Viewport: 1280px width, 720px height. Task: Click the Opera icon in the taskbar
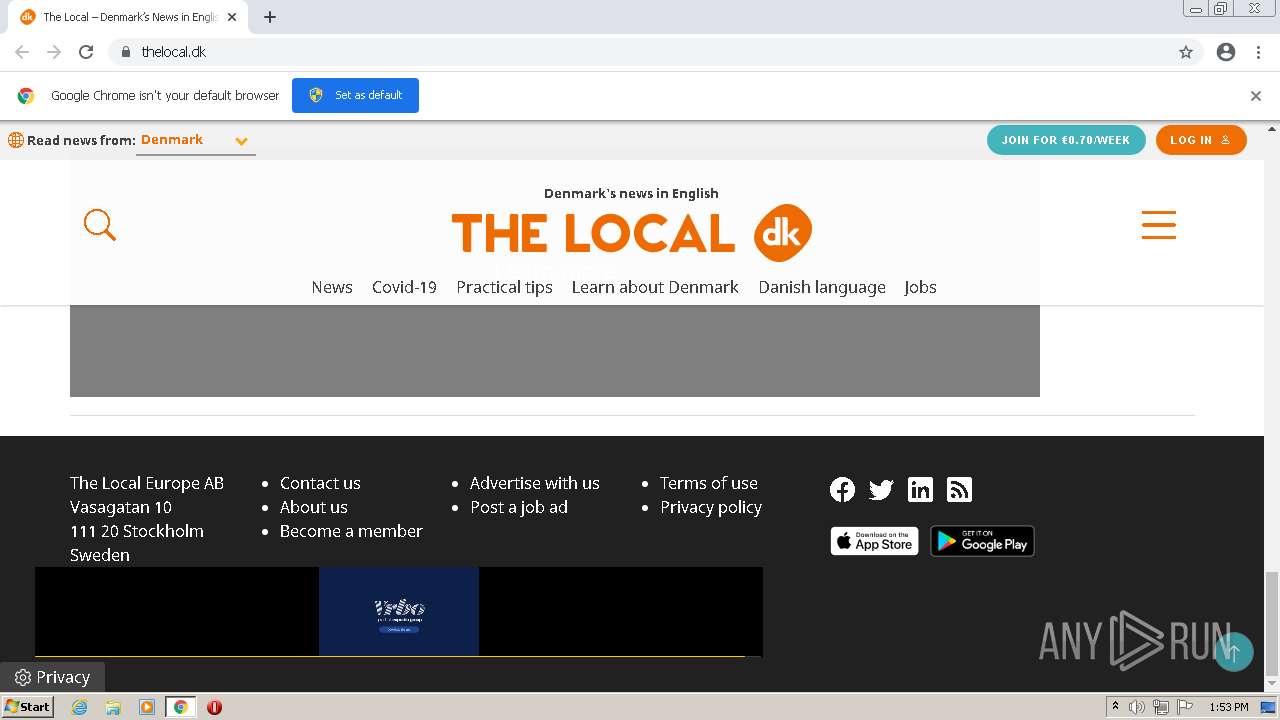pos(214,707)
